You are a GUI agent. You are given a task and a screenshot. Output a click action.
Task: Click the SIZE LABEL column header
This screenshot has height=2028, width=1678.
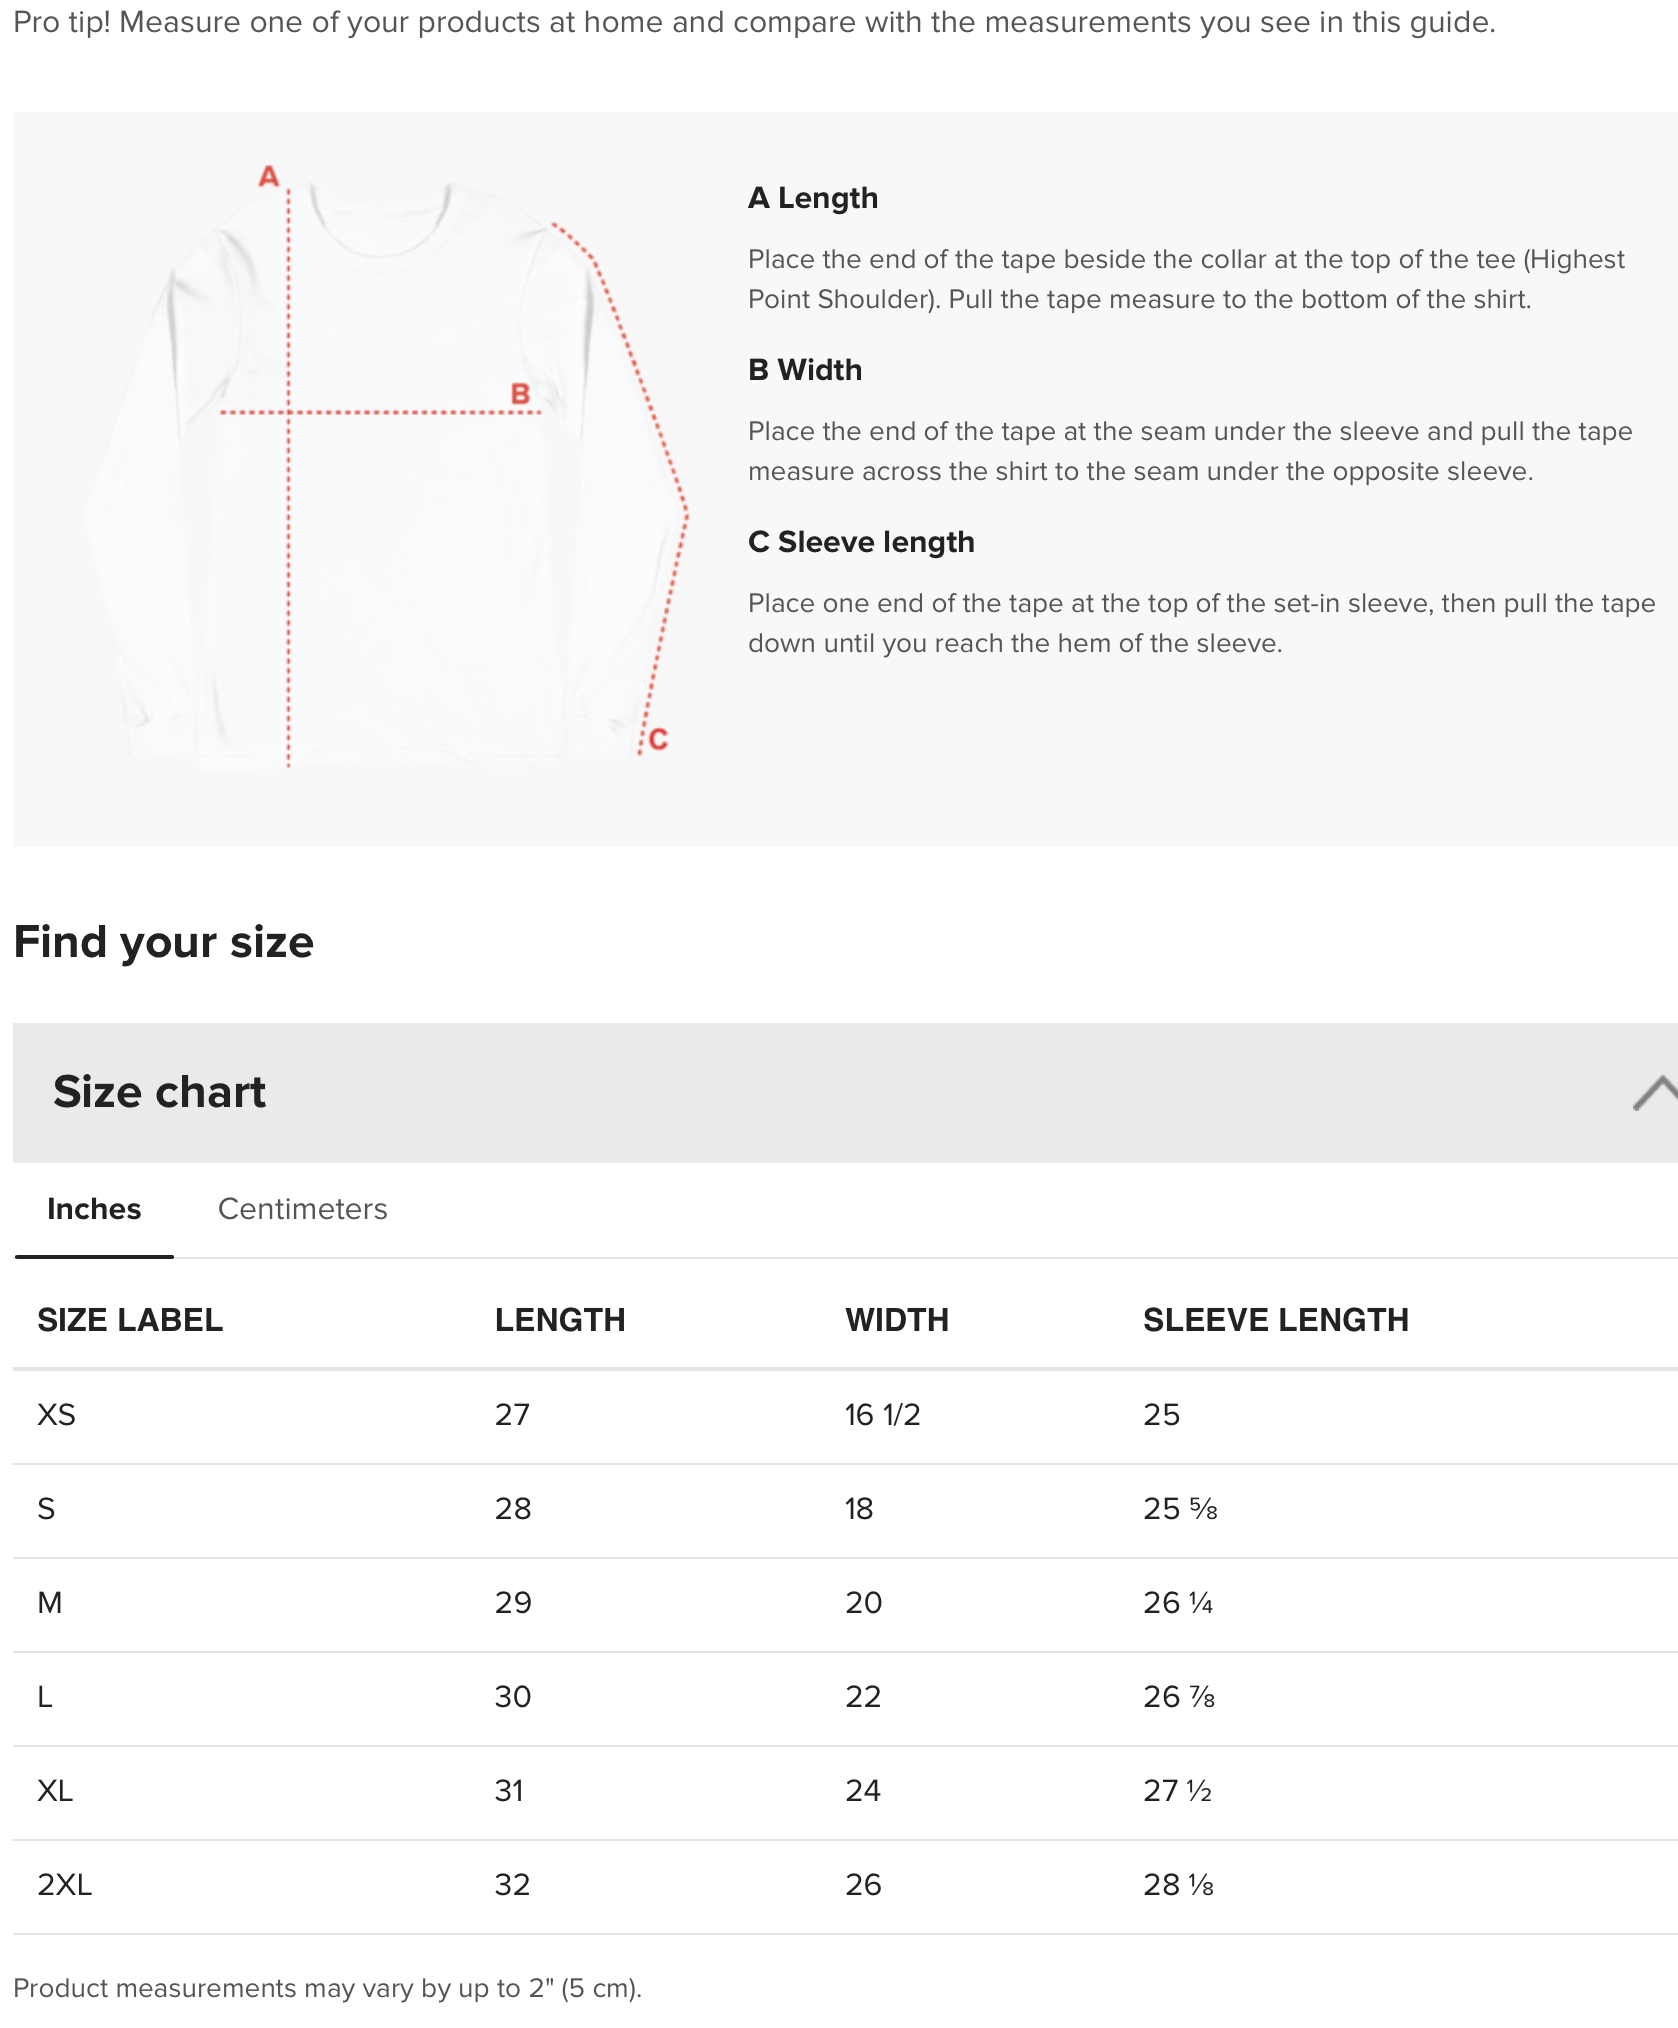(x=130, y=1320)
